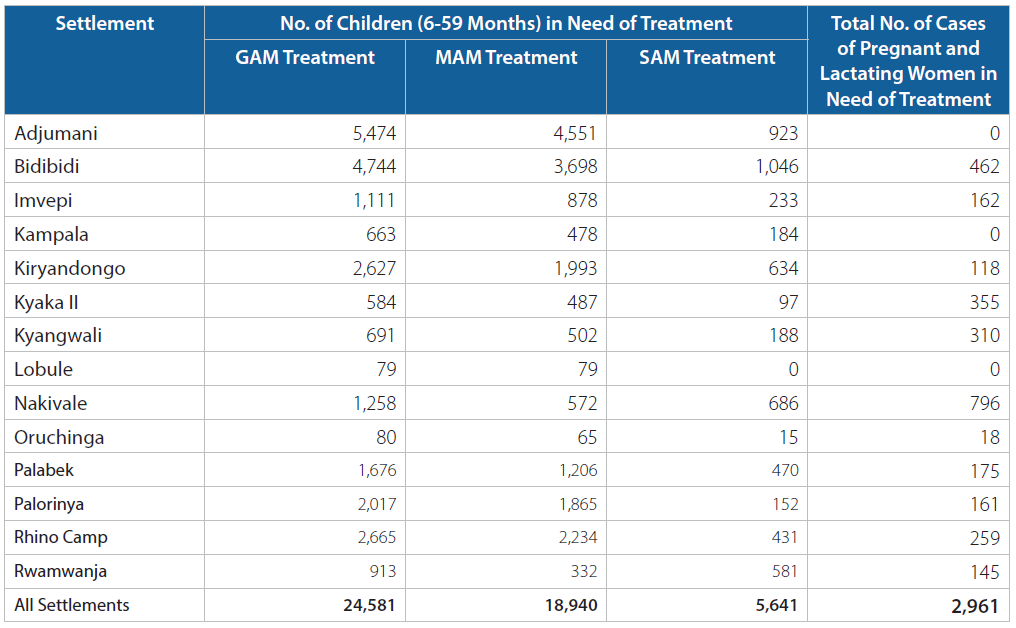Image resolution: width=1016 pixels, height=628 pixels.
Task: Click the Pregnant and Lactating Women header
Action: point(908,61)
